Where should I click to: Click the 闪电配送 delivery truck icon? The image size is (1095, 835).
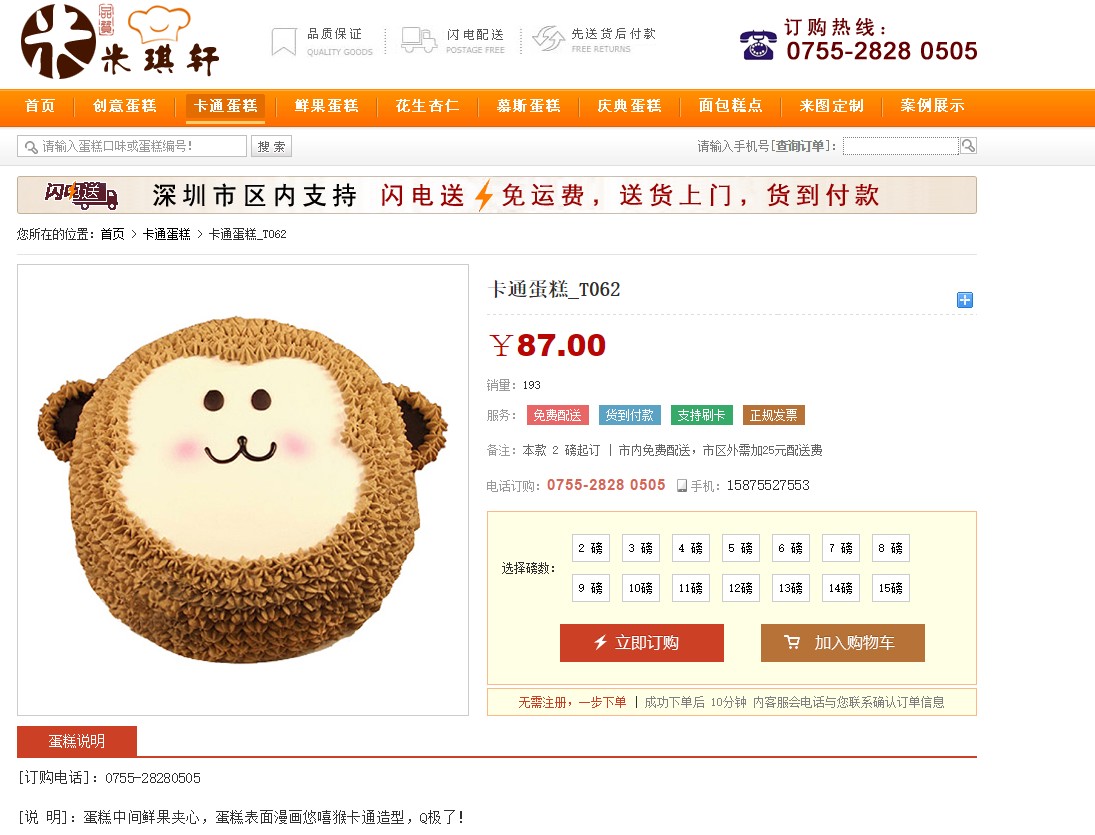[418, 40]
